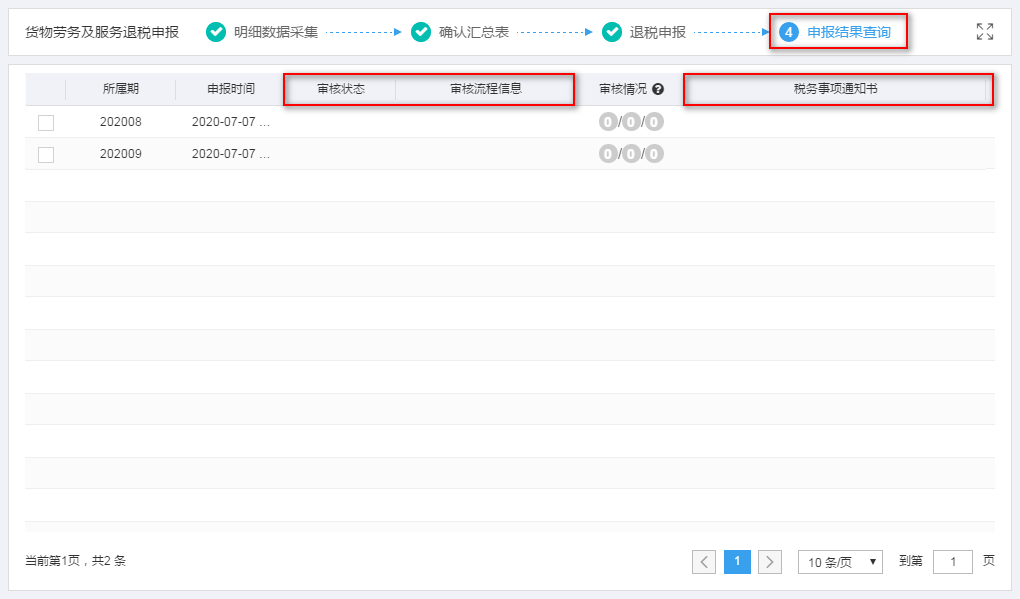Click the 税务事项通知书 column header
The image size is (1020, 599).
[x=835, y=88]
